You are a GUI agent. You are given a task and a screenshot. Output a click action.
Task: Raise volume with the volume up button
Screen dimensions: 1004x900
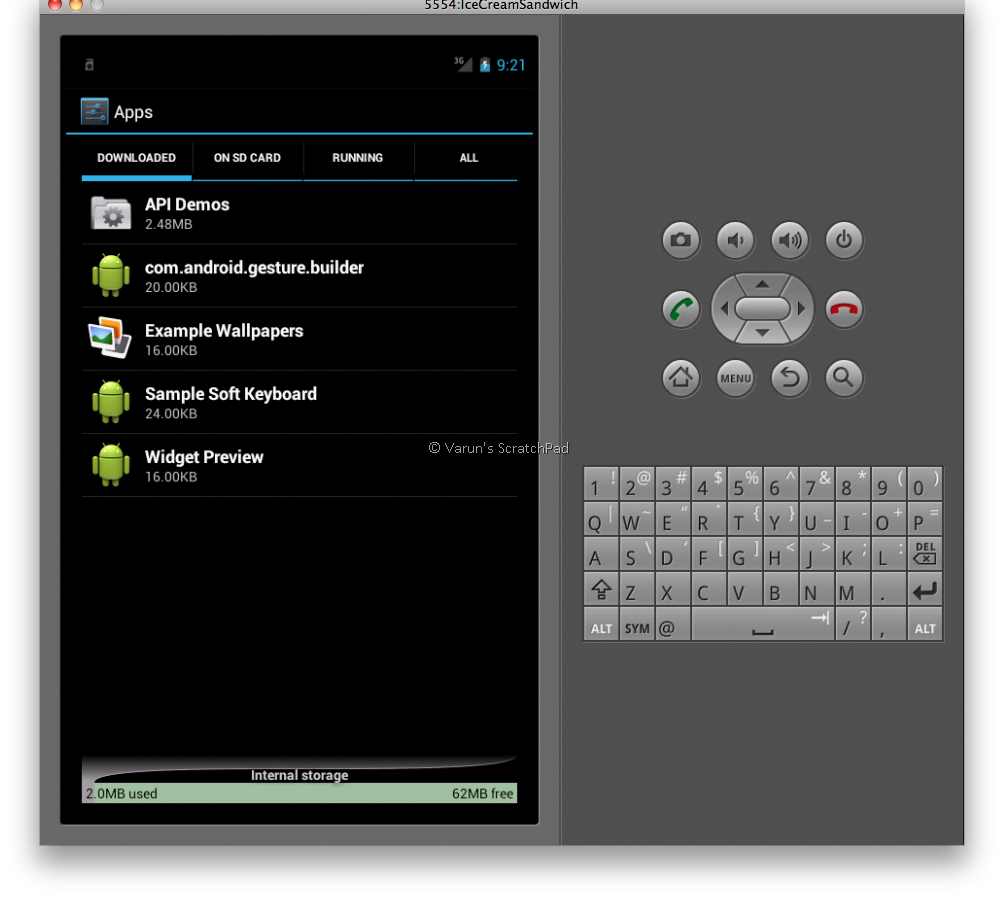789,240
